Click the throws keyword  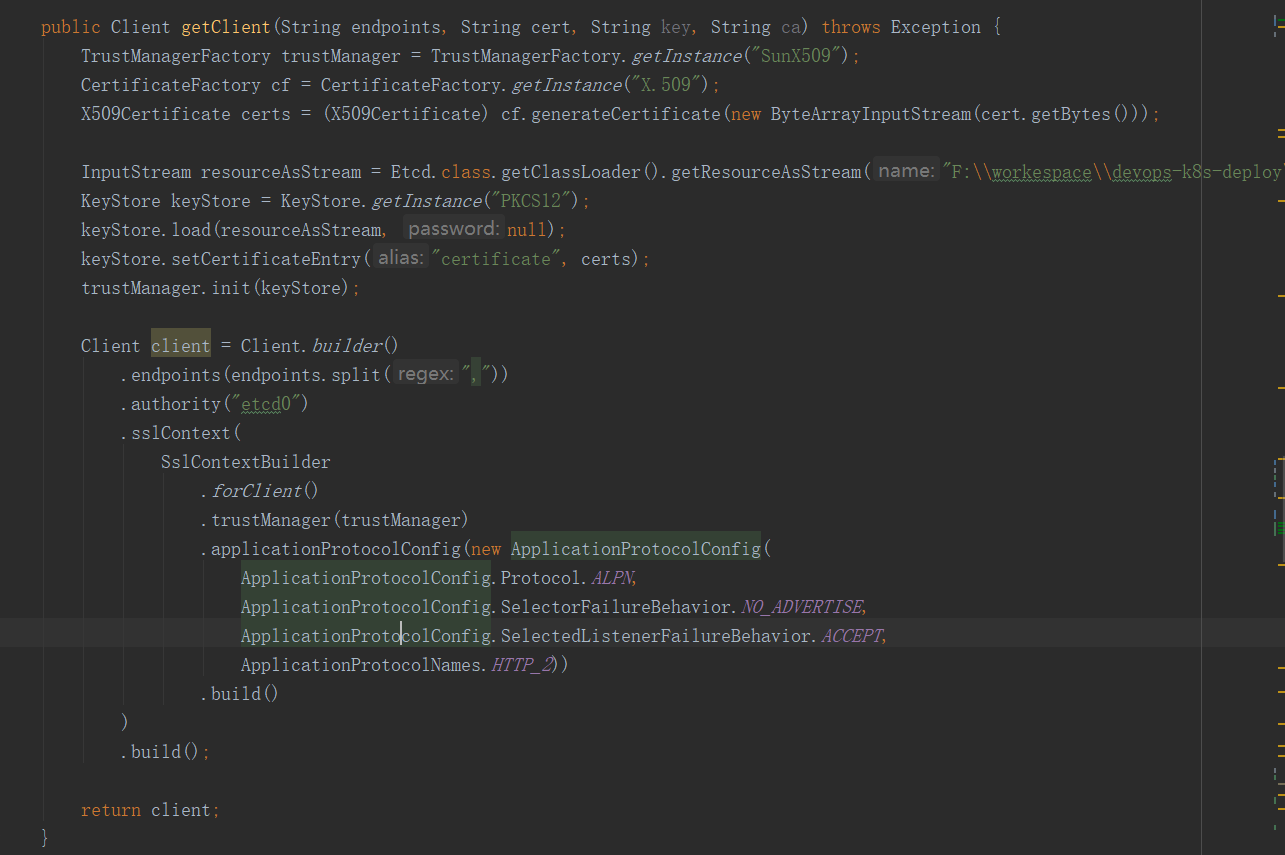pos(851,27)
